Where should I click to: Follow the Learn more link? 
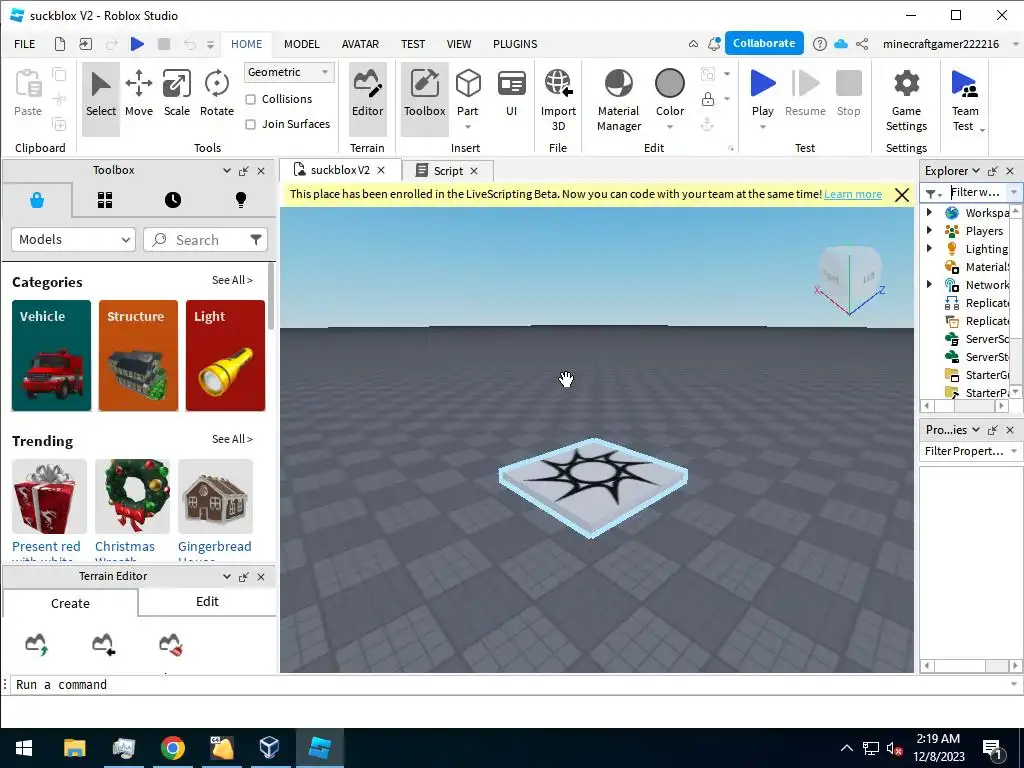[x=852, y=194]
